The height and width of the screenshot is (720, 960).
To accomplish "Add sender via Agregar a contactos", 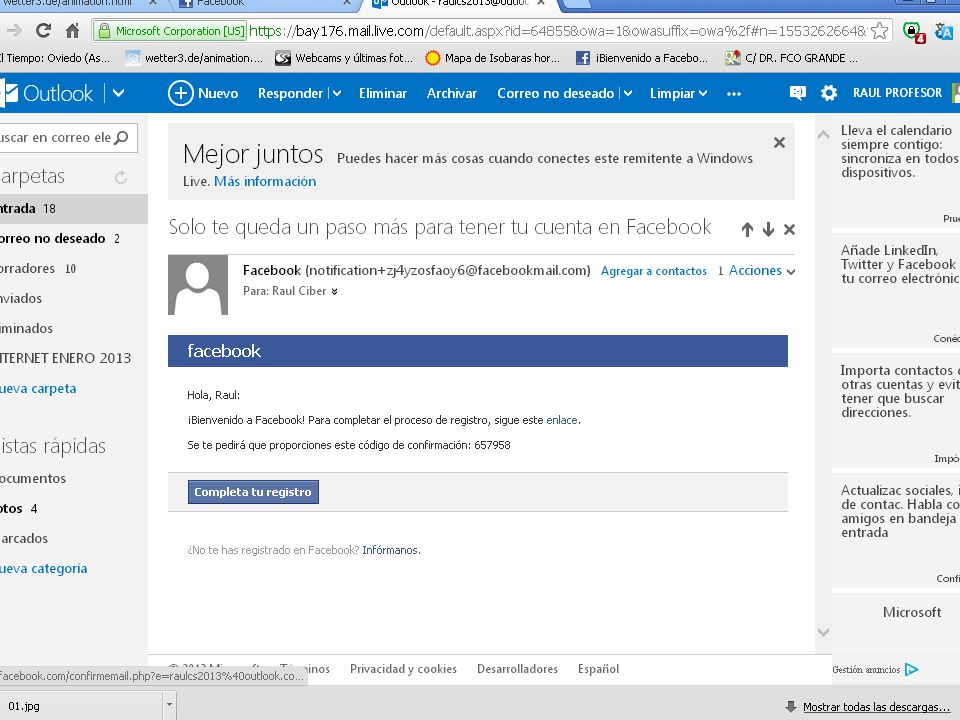I will tap(653, 271).
